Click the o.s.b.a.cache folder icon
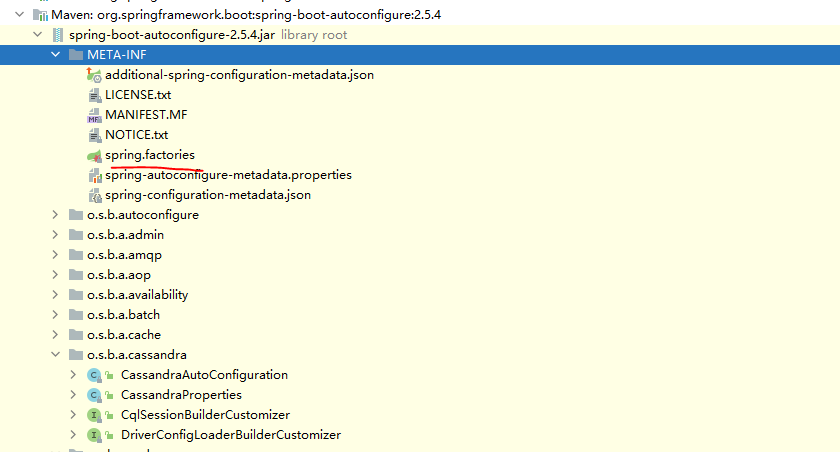 [x=76, y=335]
